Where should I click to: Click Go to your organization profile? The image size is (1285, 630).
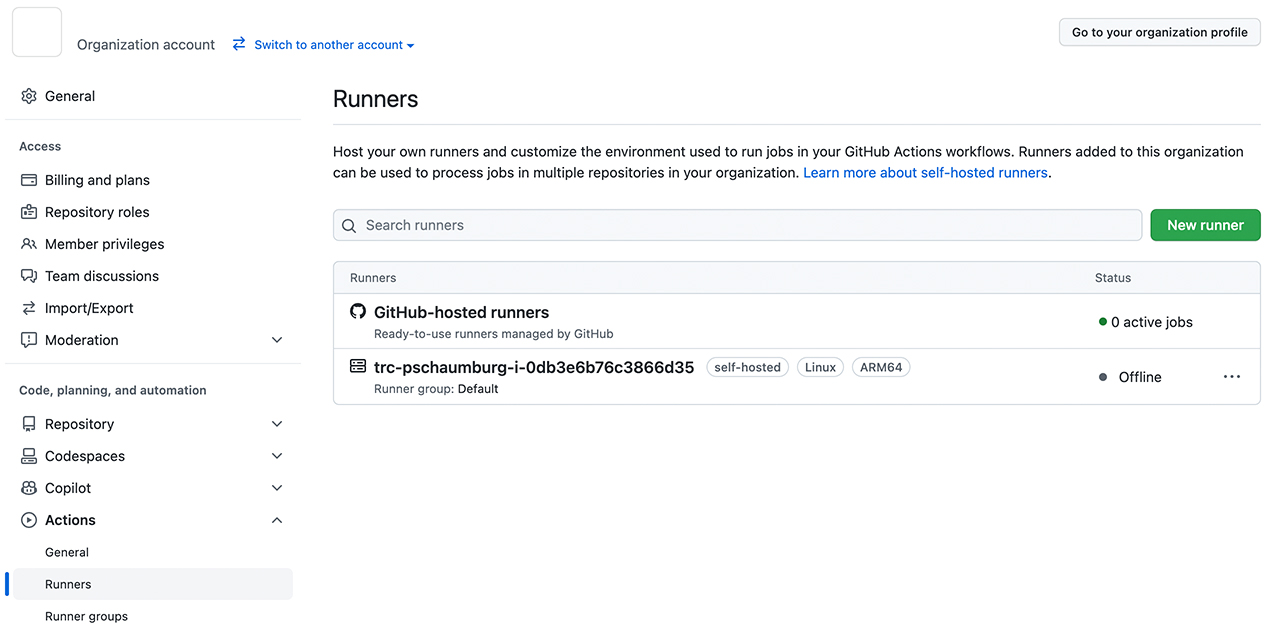(1160, 32)
